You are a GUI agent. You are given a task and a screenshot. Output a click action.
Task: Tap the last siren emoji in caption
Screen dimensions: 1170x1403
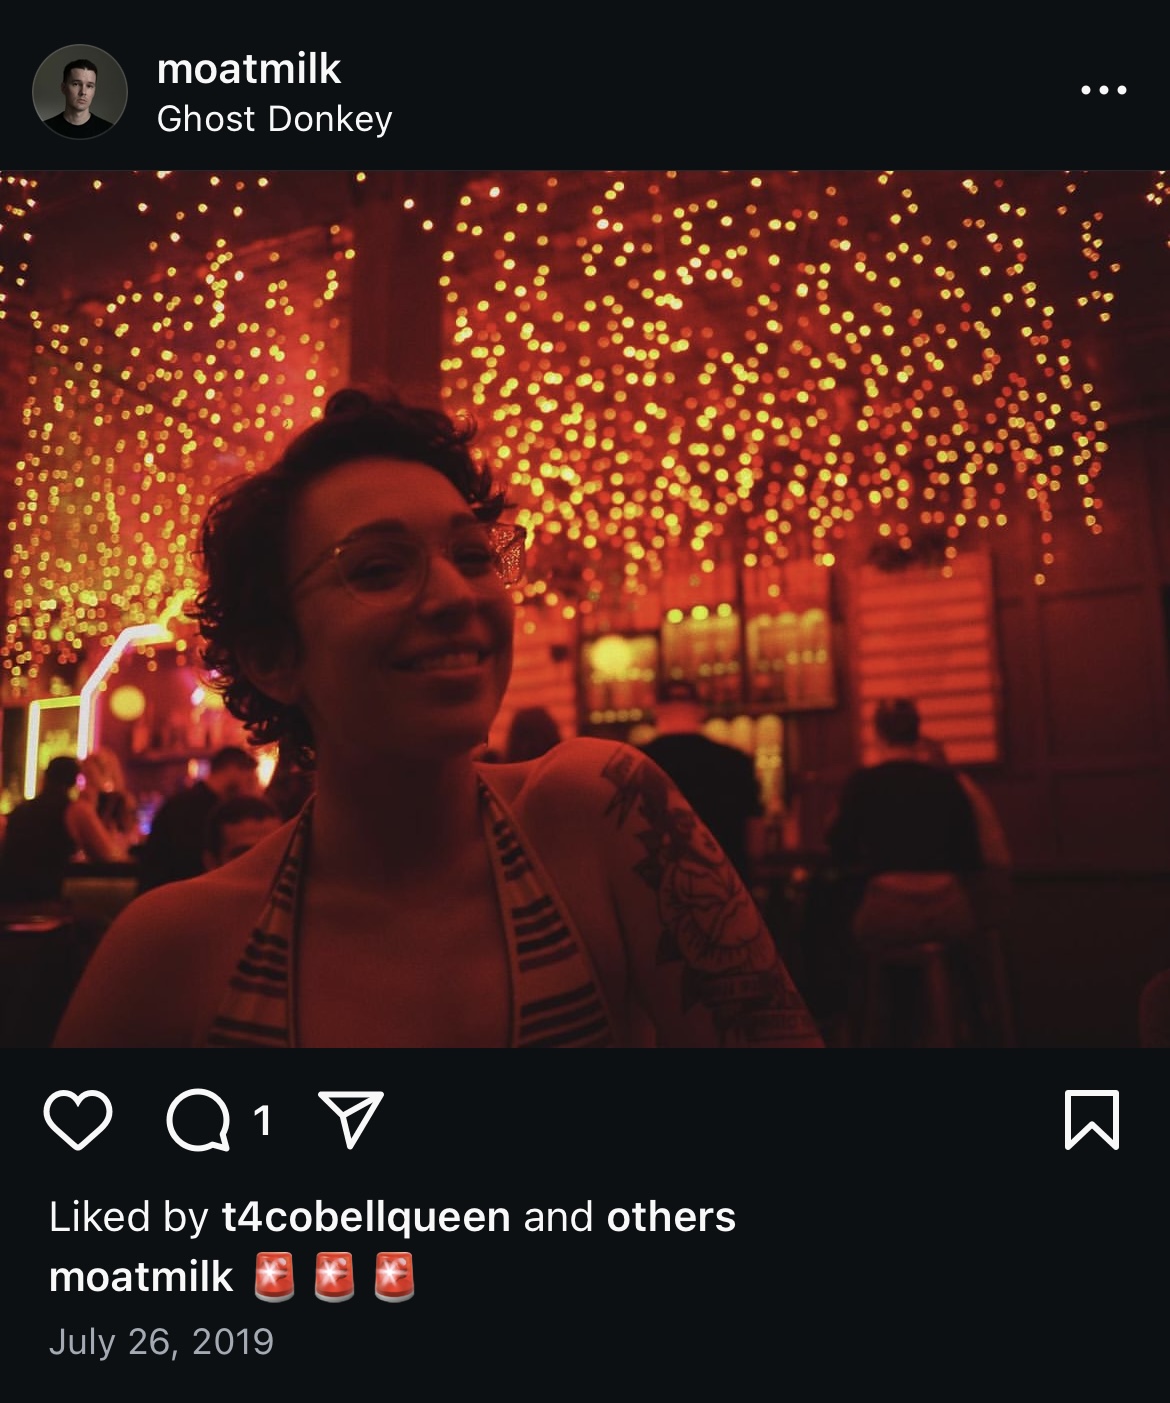pos(394,1277)
